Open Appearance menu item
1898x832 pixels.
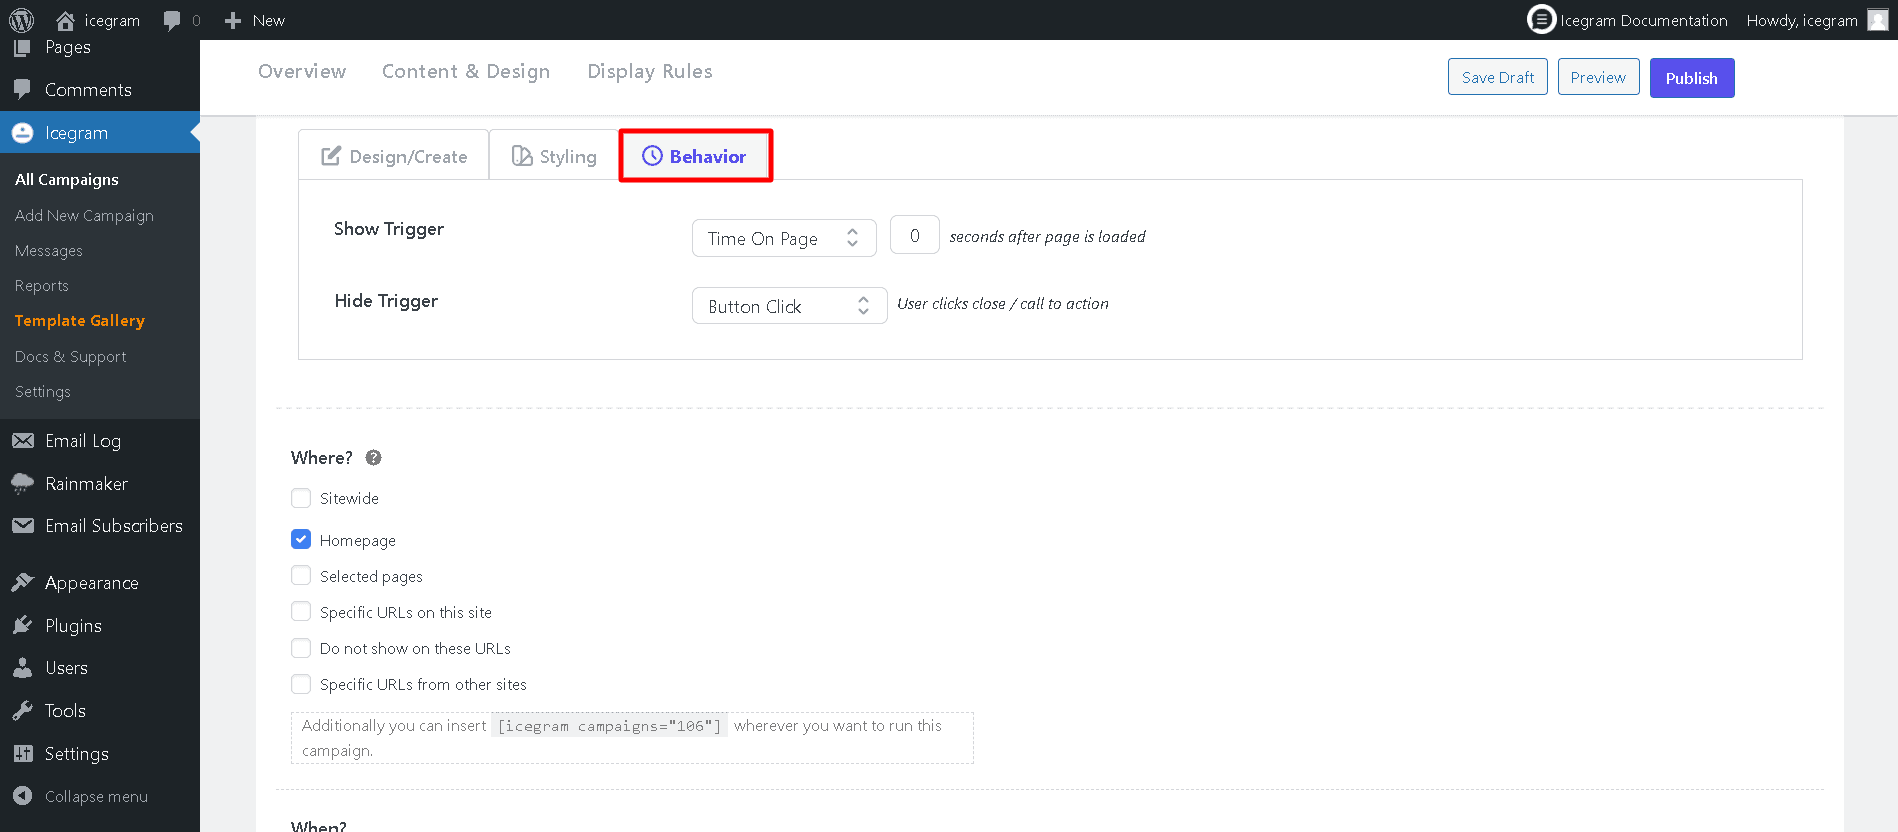point(92,582)
